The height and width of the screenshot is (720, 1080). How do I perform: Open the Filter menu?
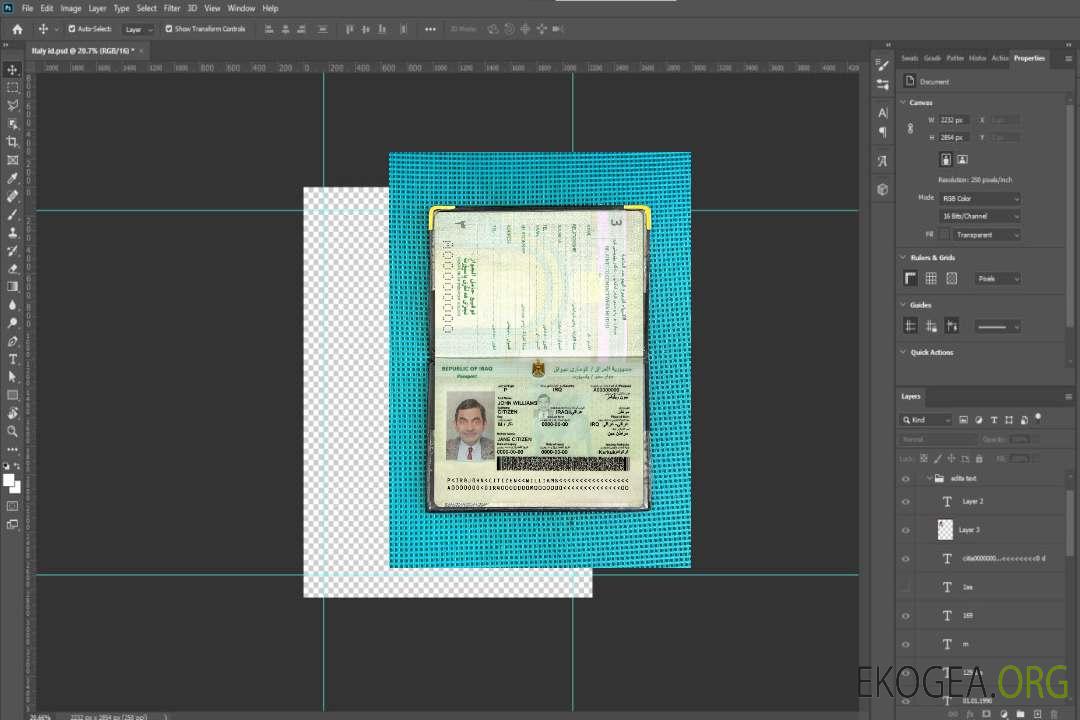click(172, 8)
